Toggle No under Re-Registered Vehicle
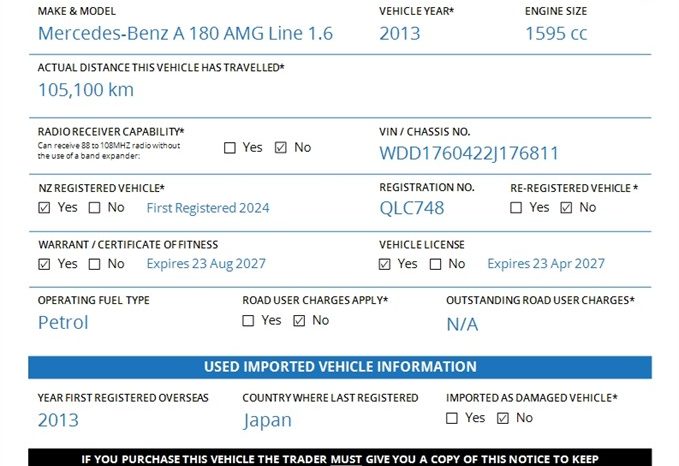This screenshot has width=679, height=466. [x=566, y=208]
